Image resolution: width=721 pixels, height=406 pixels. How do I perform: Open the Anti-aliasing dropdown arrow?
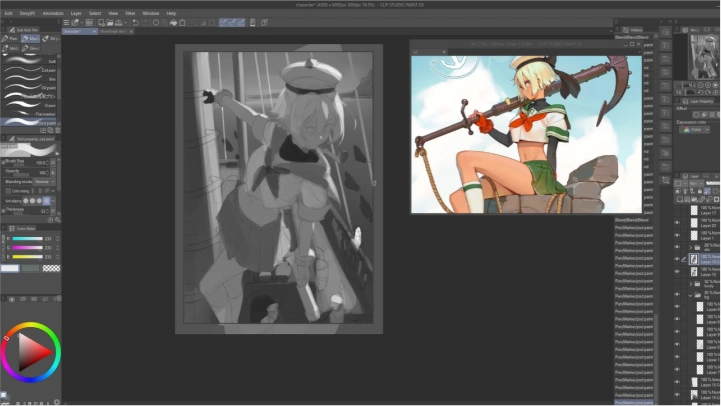tap(53, 200)
